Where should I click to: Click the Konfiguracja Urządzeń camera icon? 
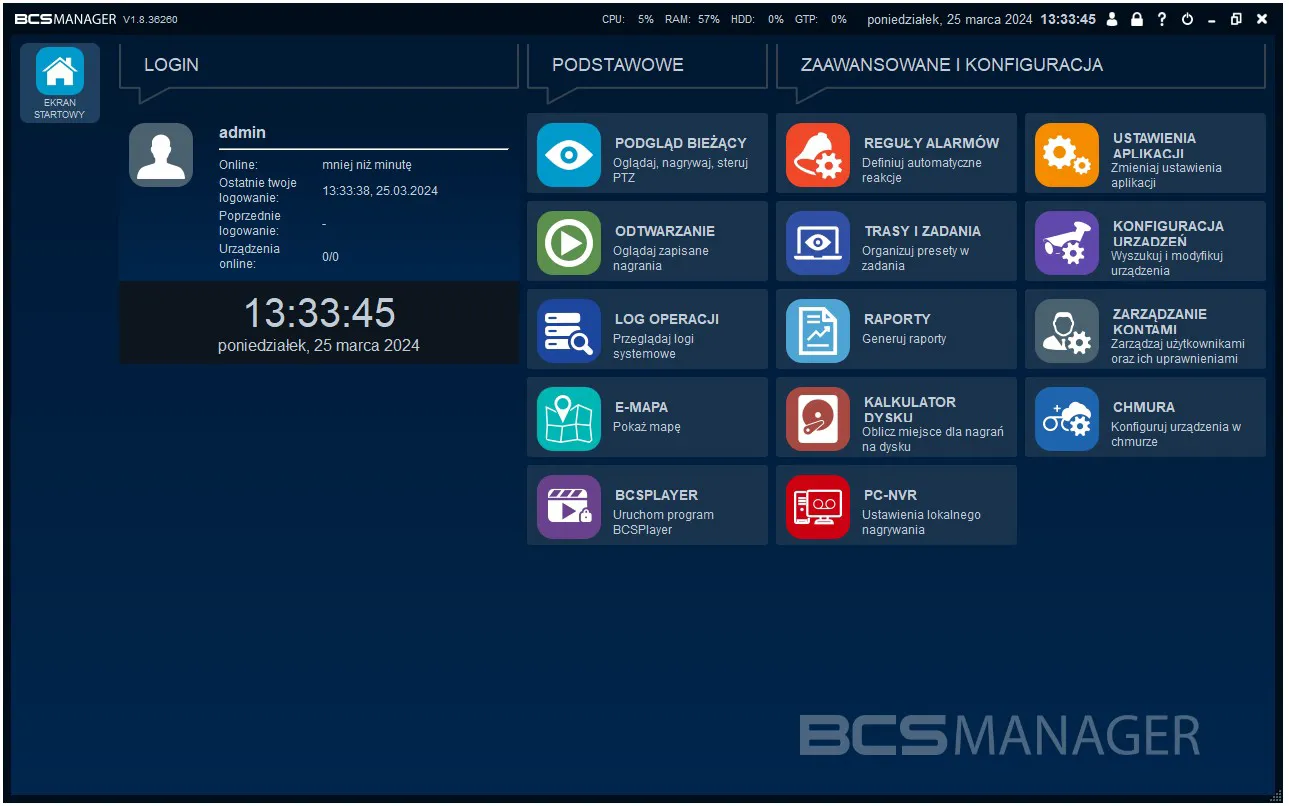tap(1067, 243)
